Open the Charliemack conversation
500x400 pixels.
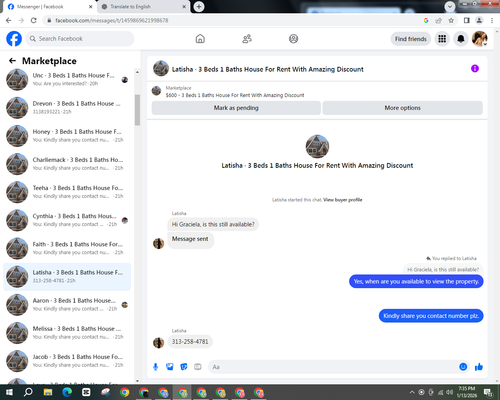[x=67, y=164]
